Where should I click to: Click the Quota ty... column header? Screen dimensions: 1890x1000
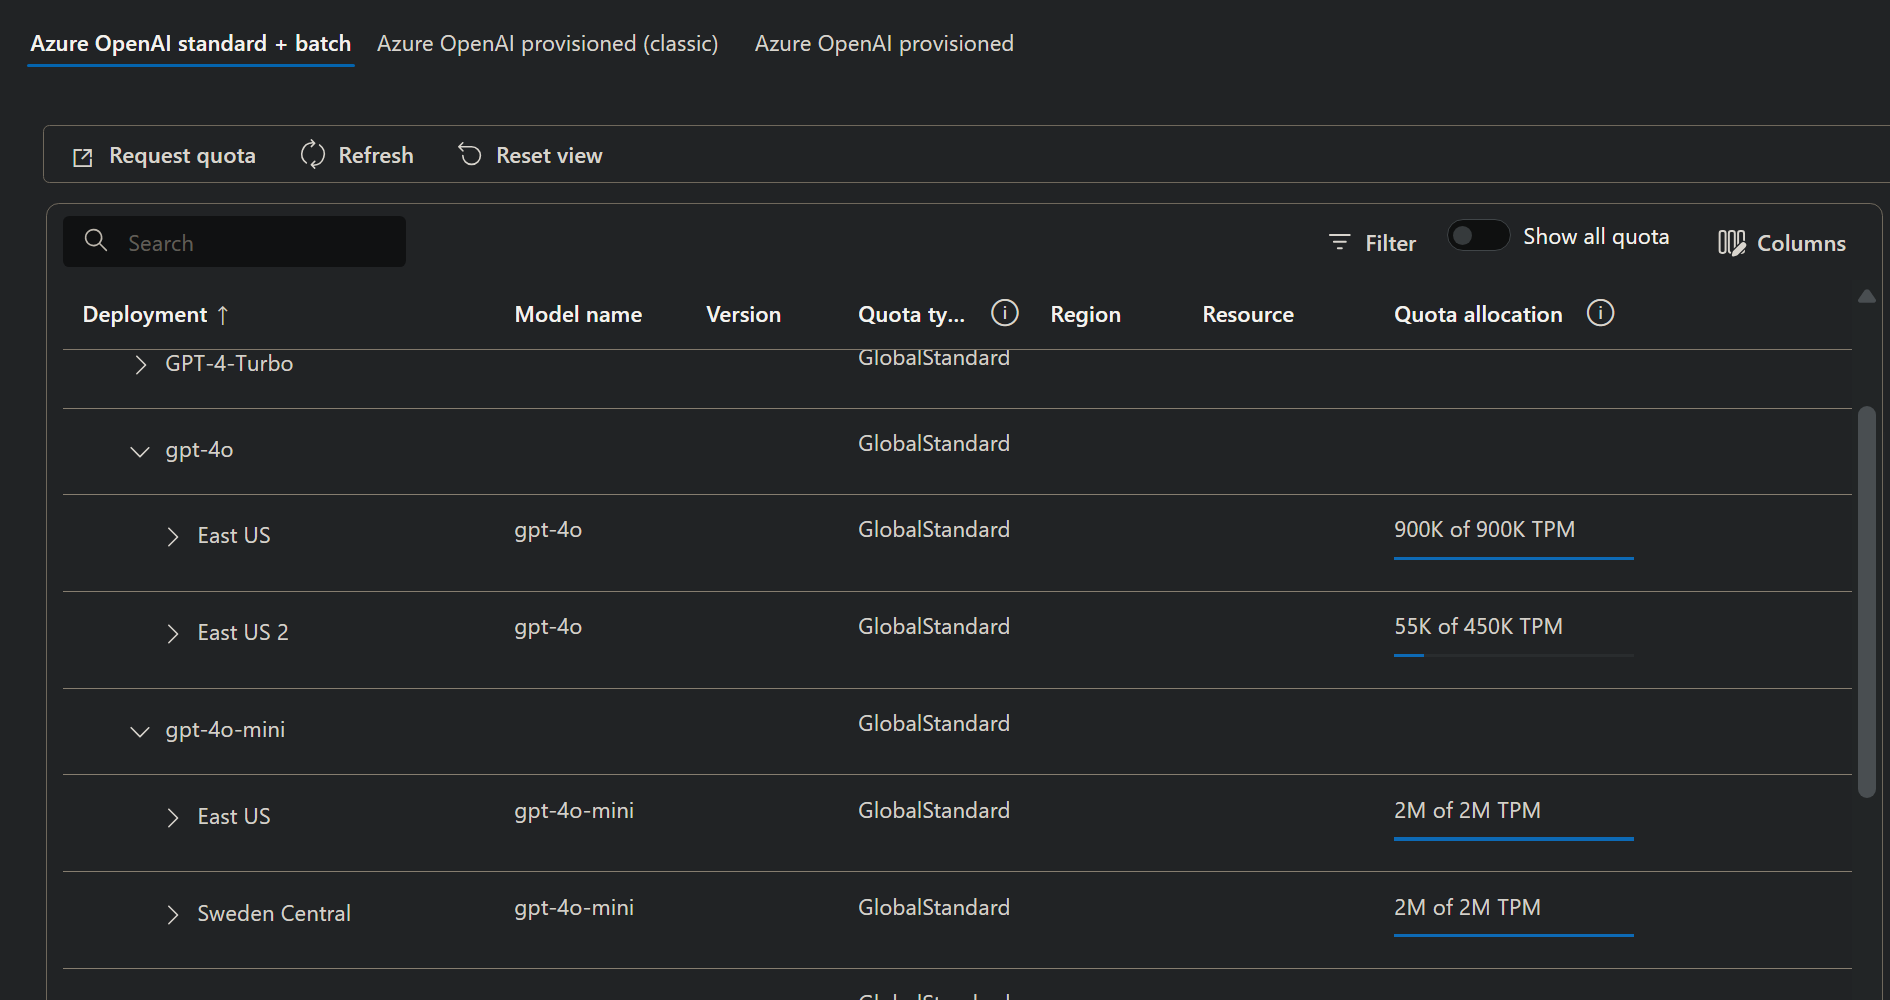click(911, 314)
